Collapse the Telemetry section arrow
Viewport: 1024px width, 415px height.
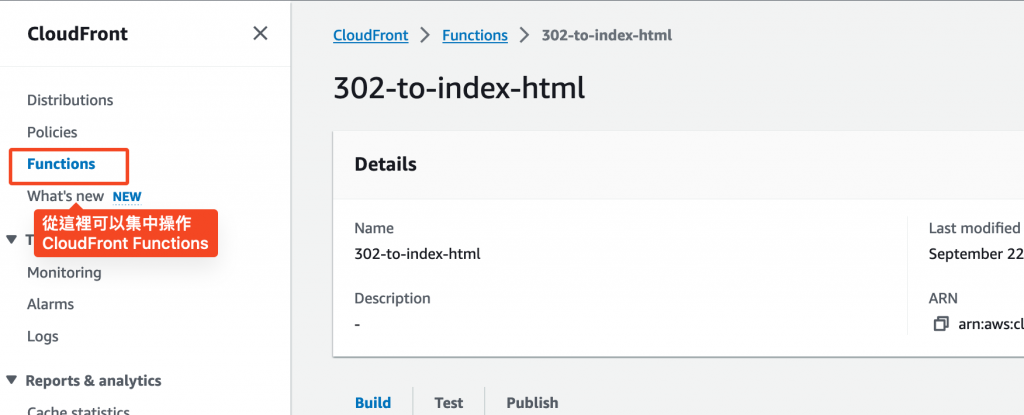point(11,239)
